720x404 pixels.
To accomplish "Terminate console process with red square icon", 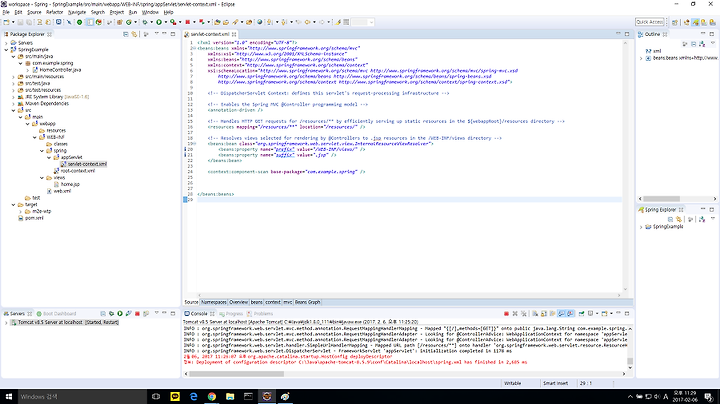I will [x=506, y=314].
